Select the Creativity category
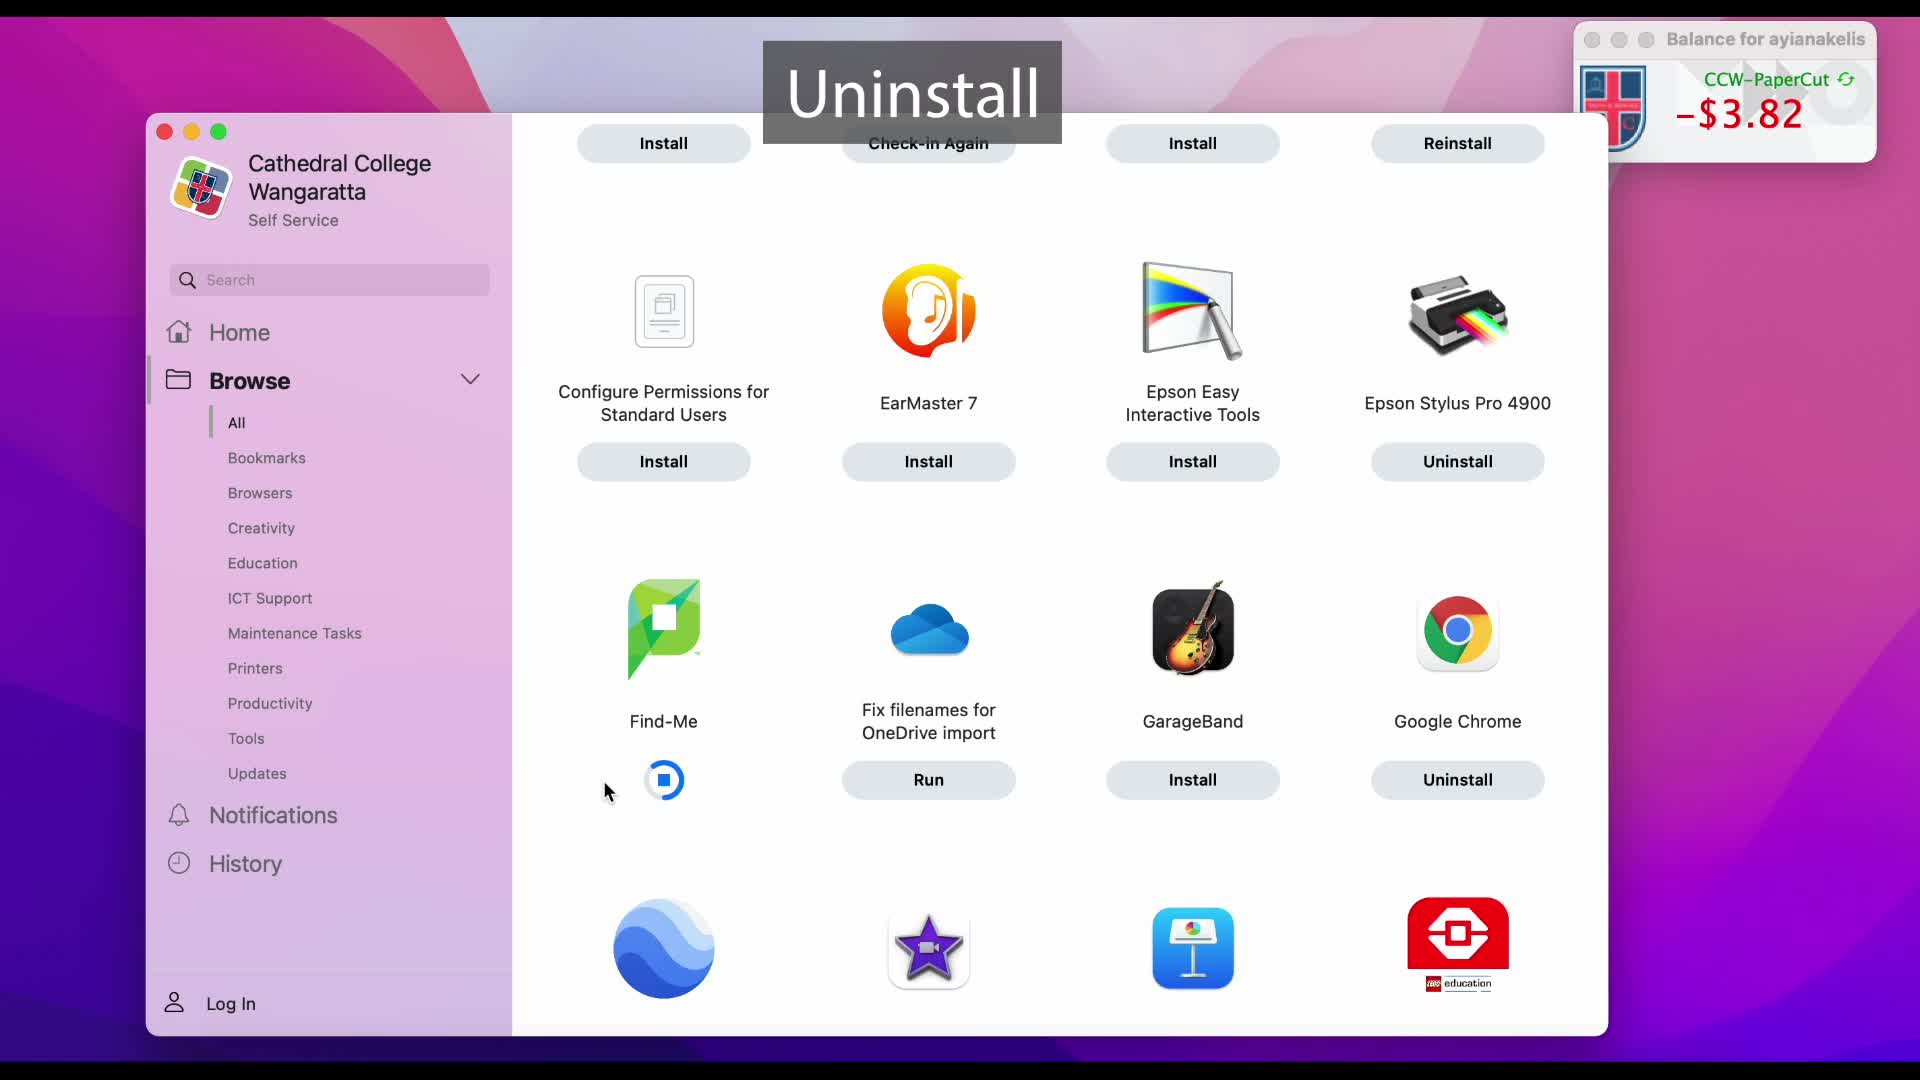The width and height of the screenshot is (1920, 1080). 261,528
